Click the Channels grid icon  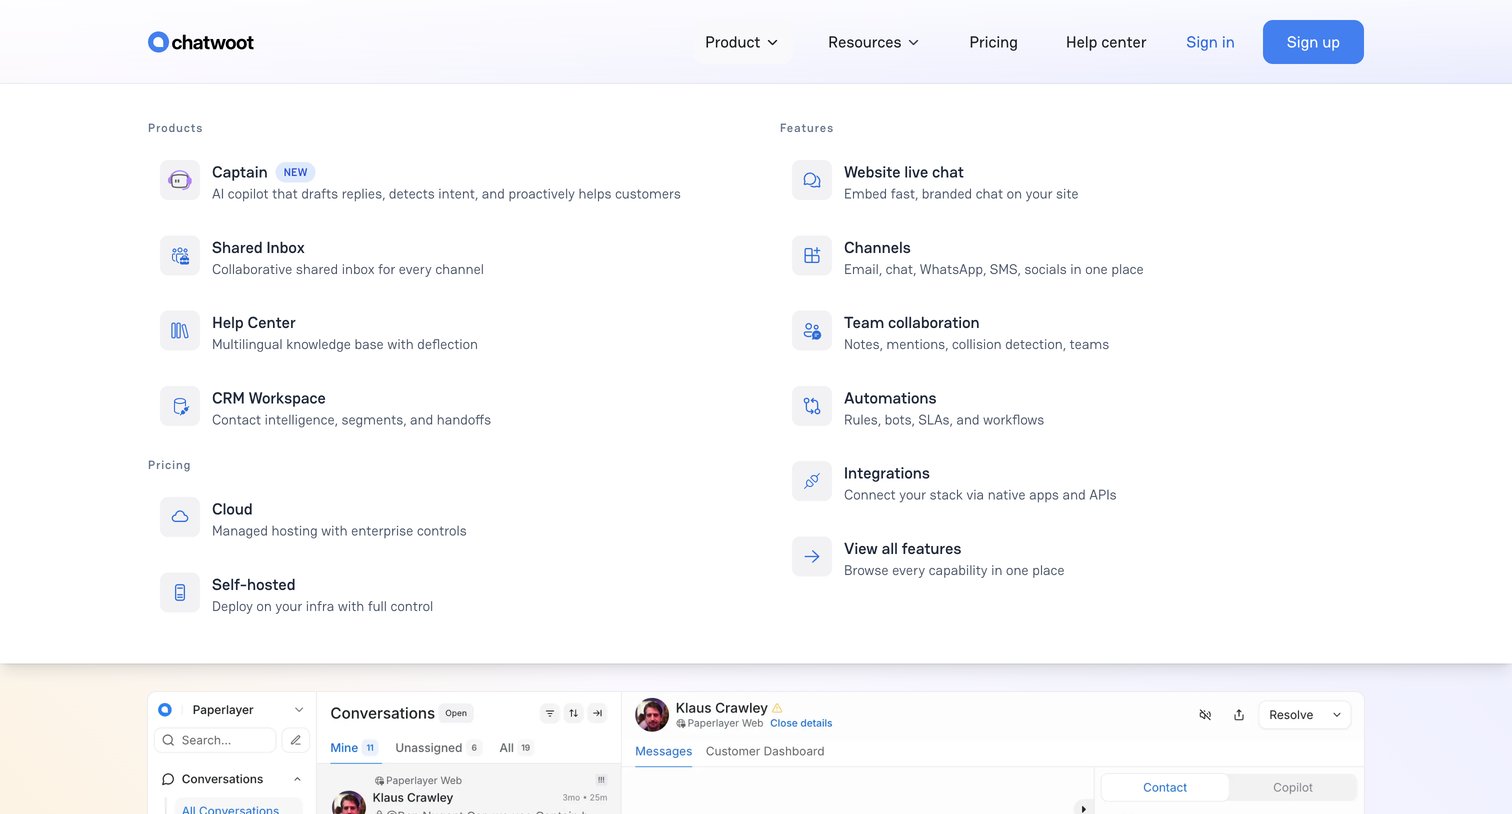coord(812,256)
